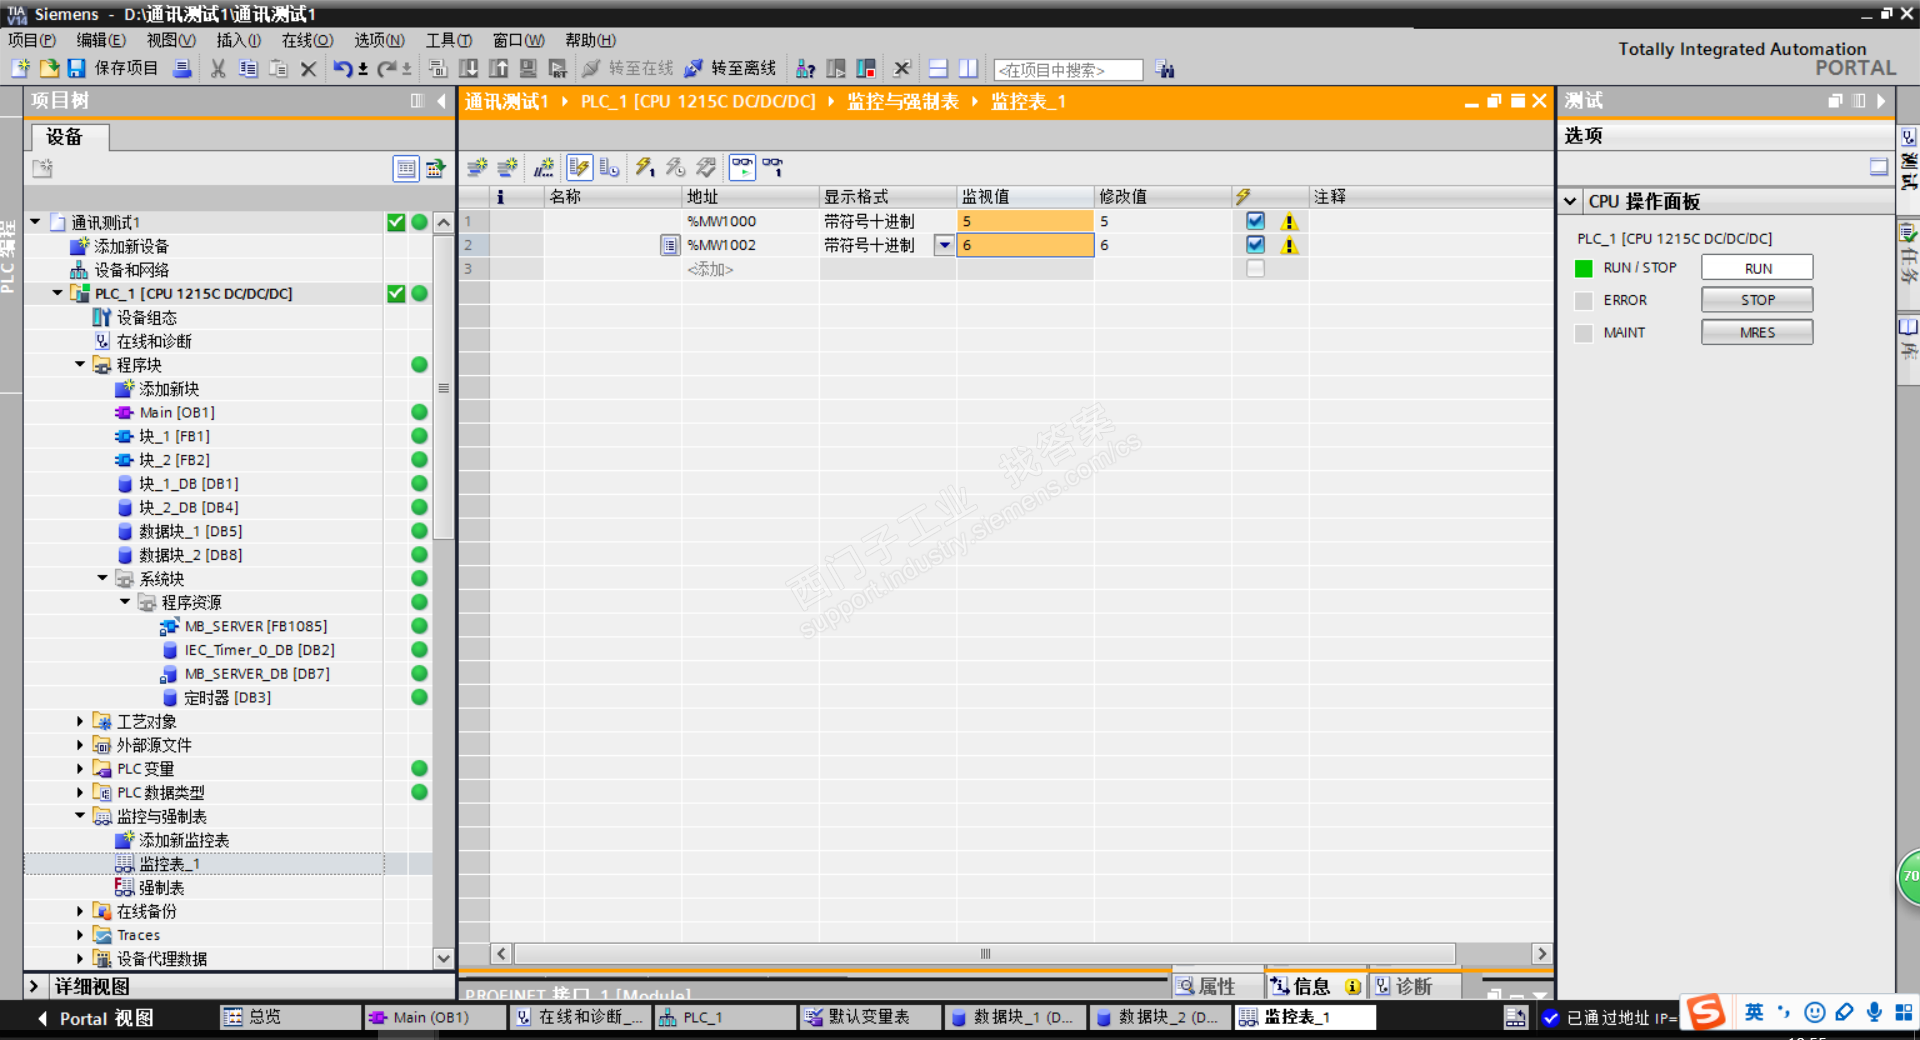Collapse the 程序块 folder

pos(80,365)
